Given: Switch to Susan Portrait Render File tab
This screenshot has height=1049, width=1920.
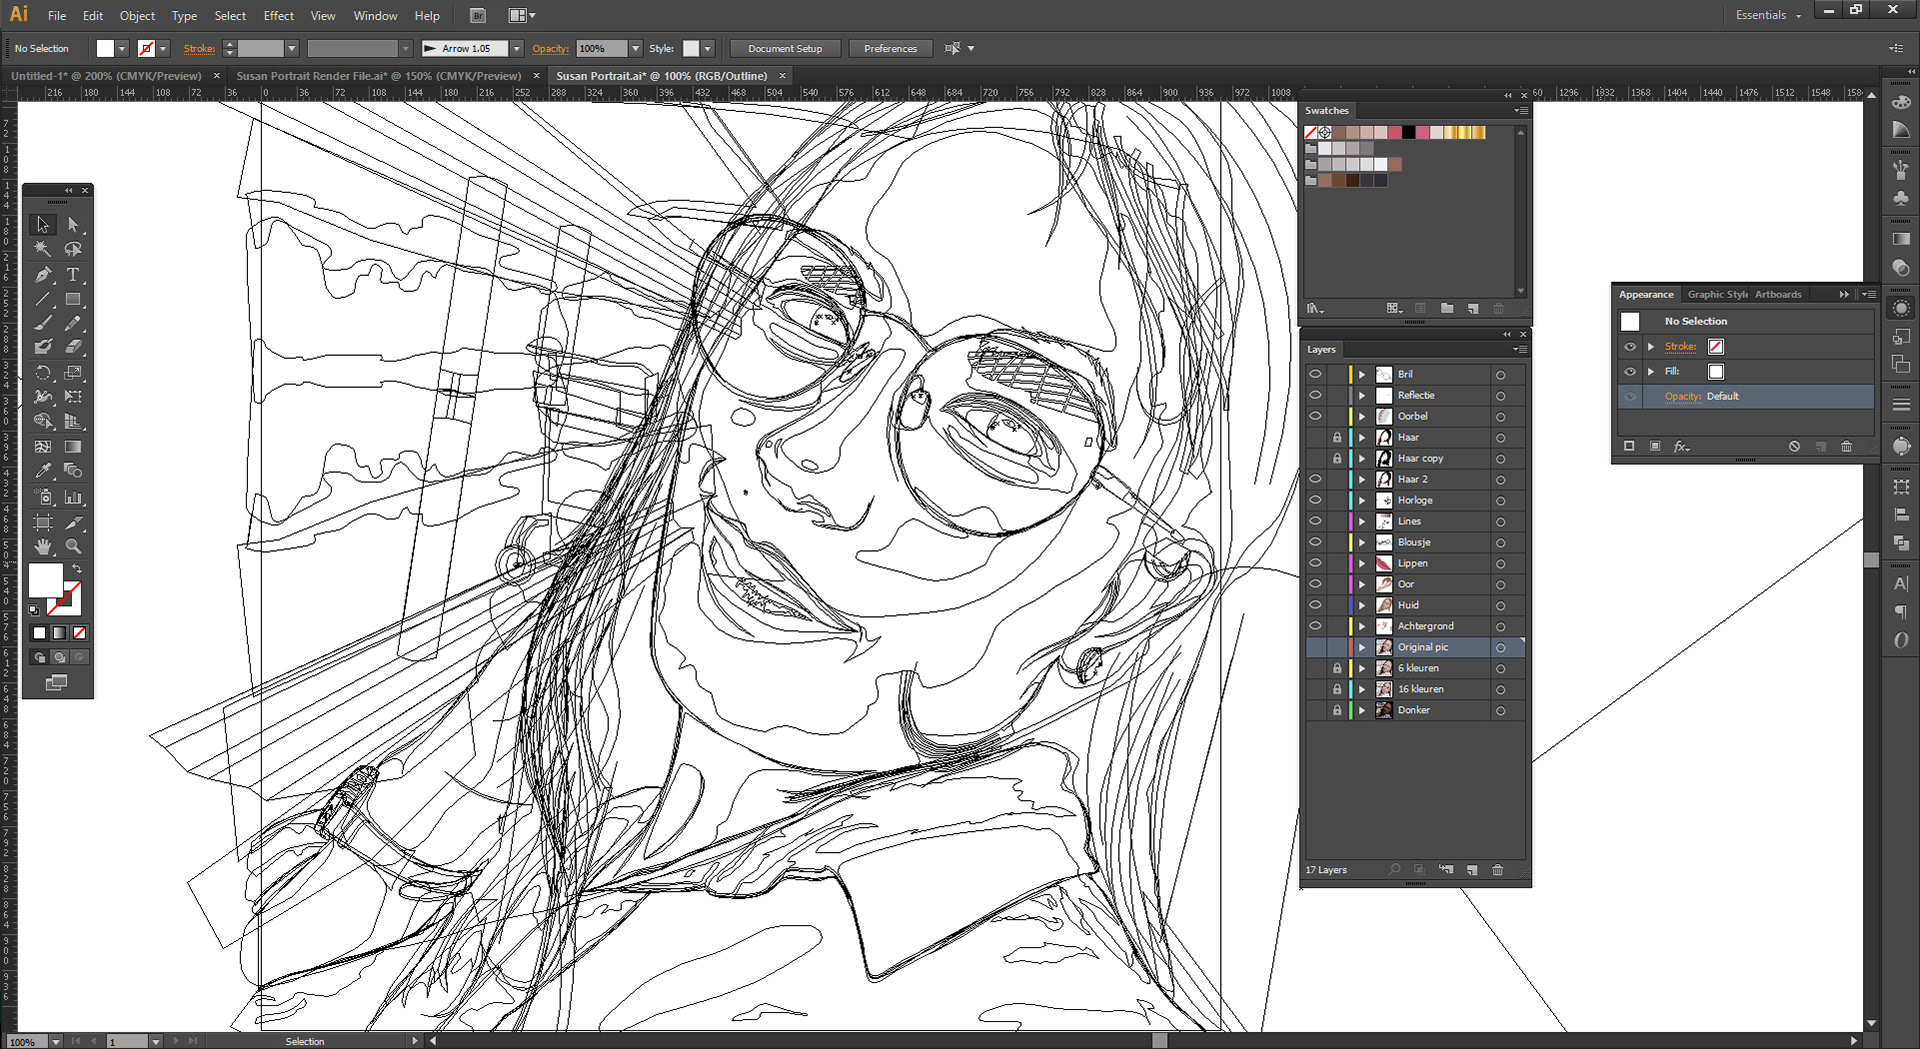Looking at the screenshot, I should (x=378, y=76).
